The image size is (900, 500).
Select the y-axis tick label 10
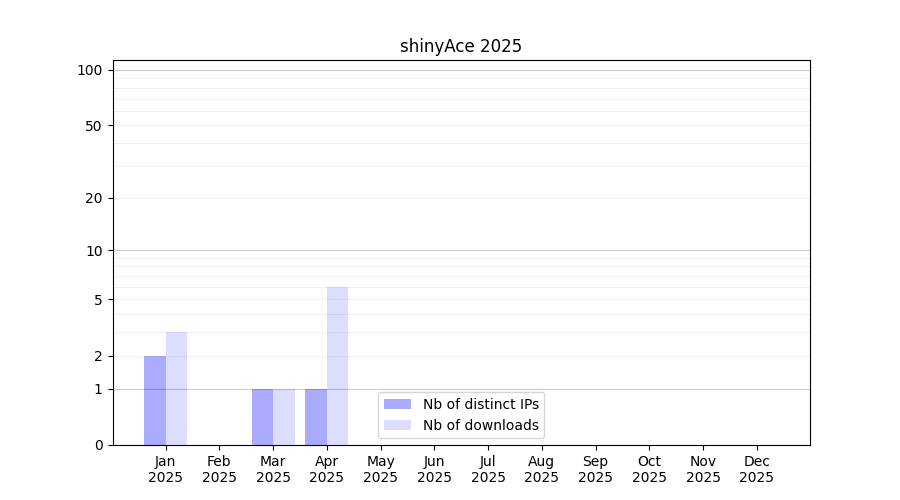click(94, 251)
